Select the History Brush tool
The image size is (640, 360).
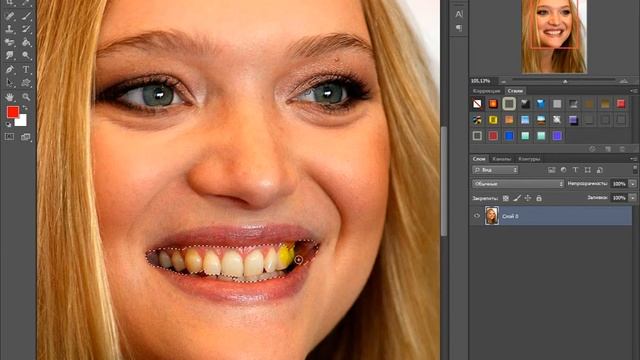(x=26, y=29)
